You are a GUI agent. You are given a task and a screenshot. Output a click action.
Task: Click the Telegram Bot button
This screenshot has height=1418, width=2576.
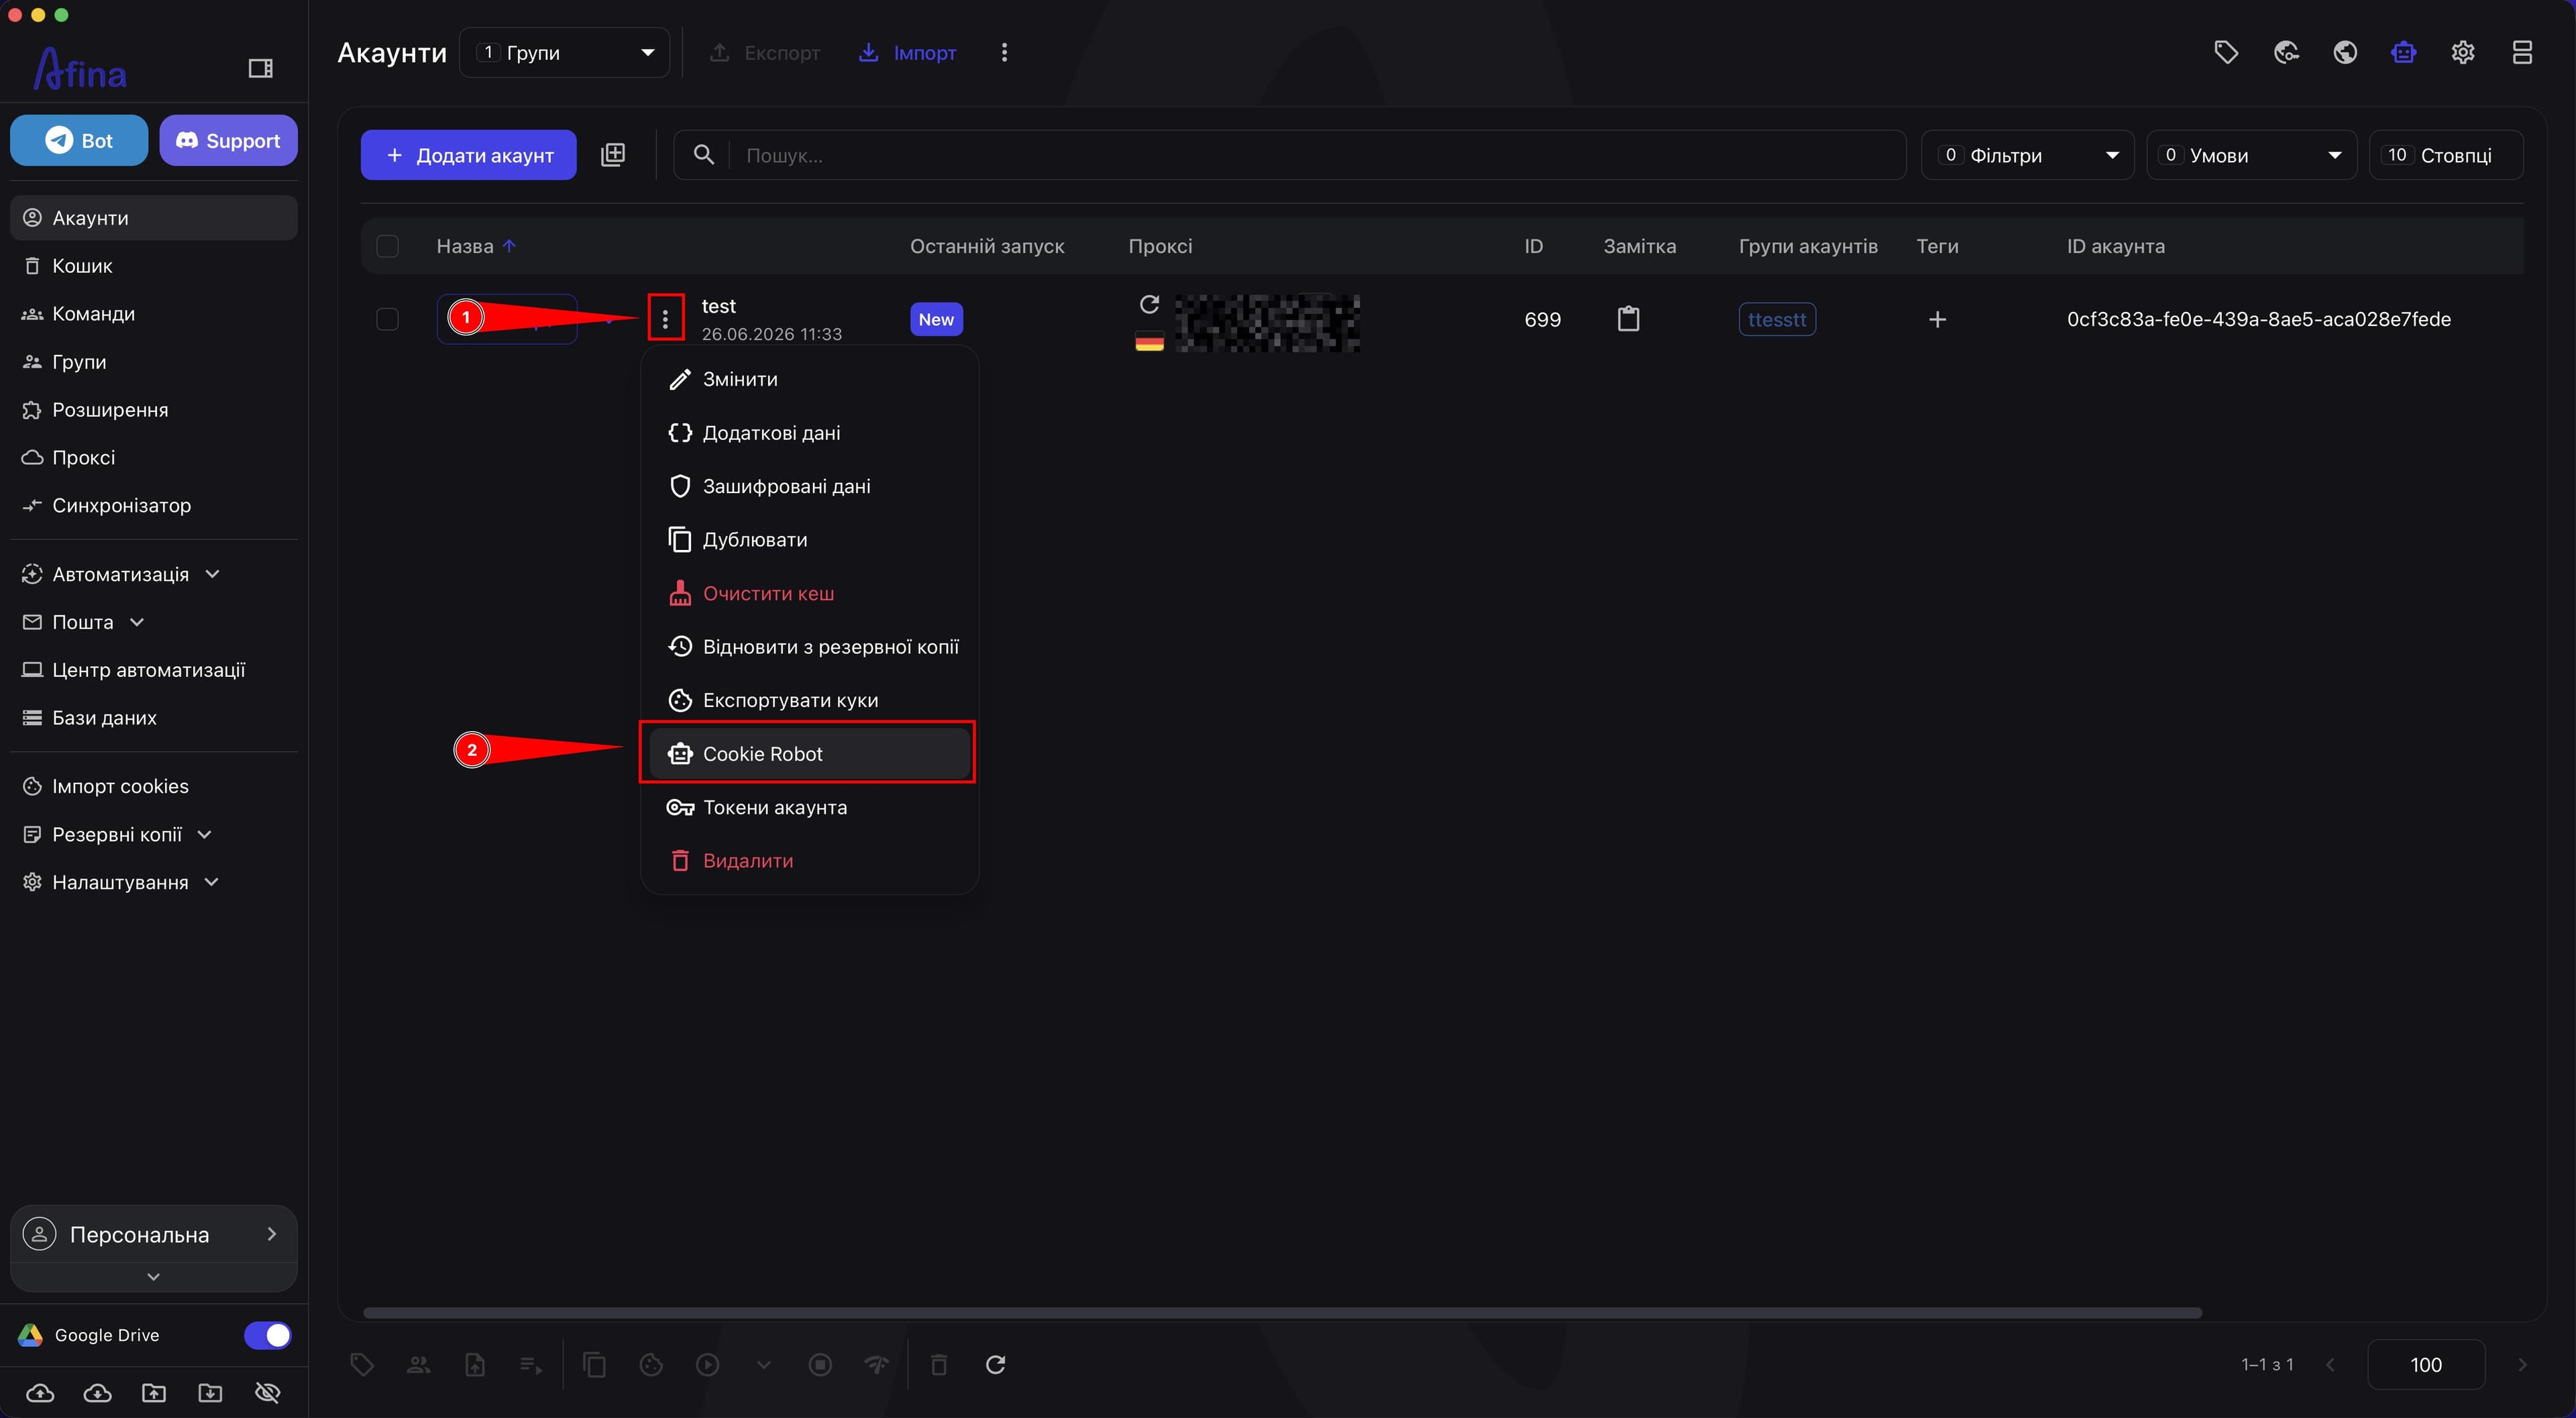pyautogui.click(x=79, y=140)
